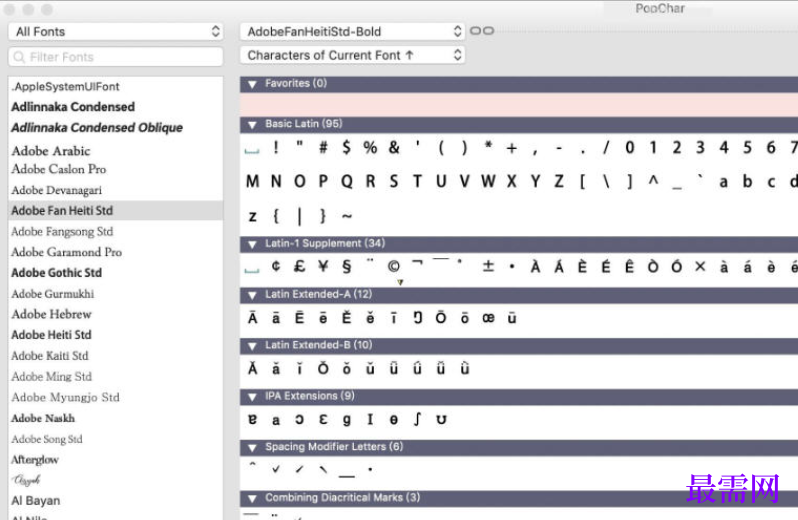Pick the capital Q character
The width and height of the screenshot is (798, 520).
(347, 182)
